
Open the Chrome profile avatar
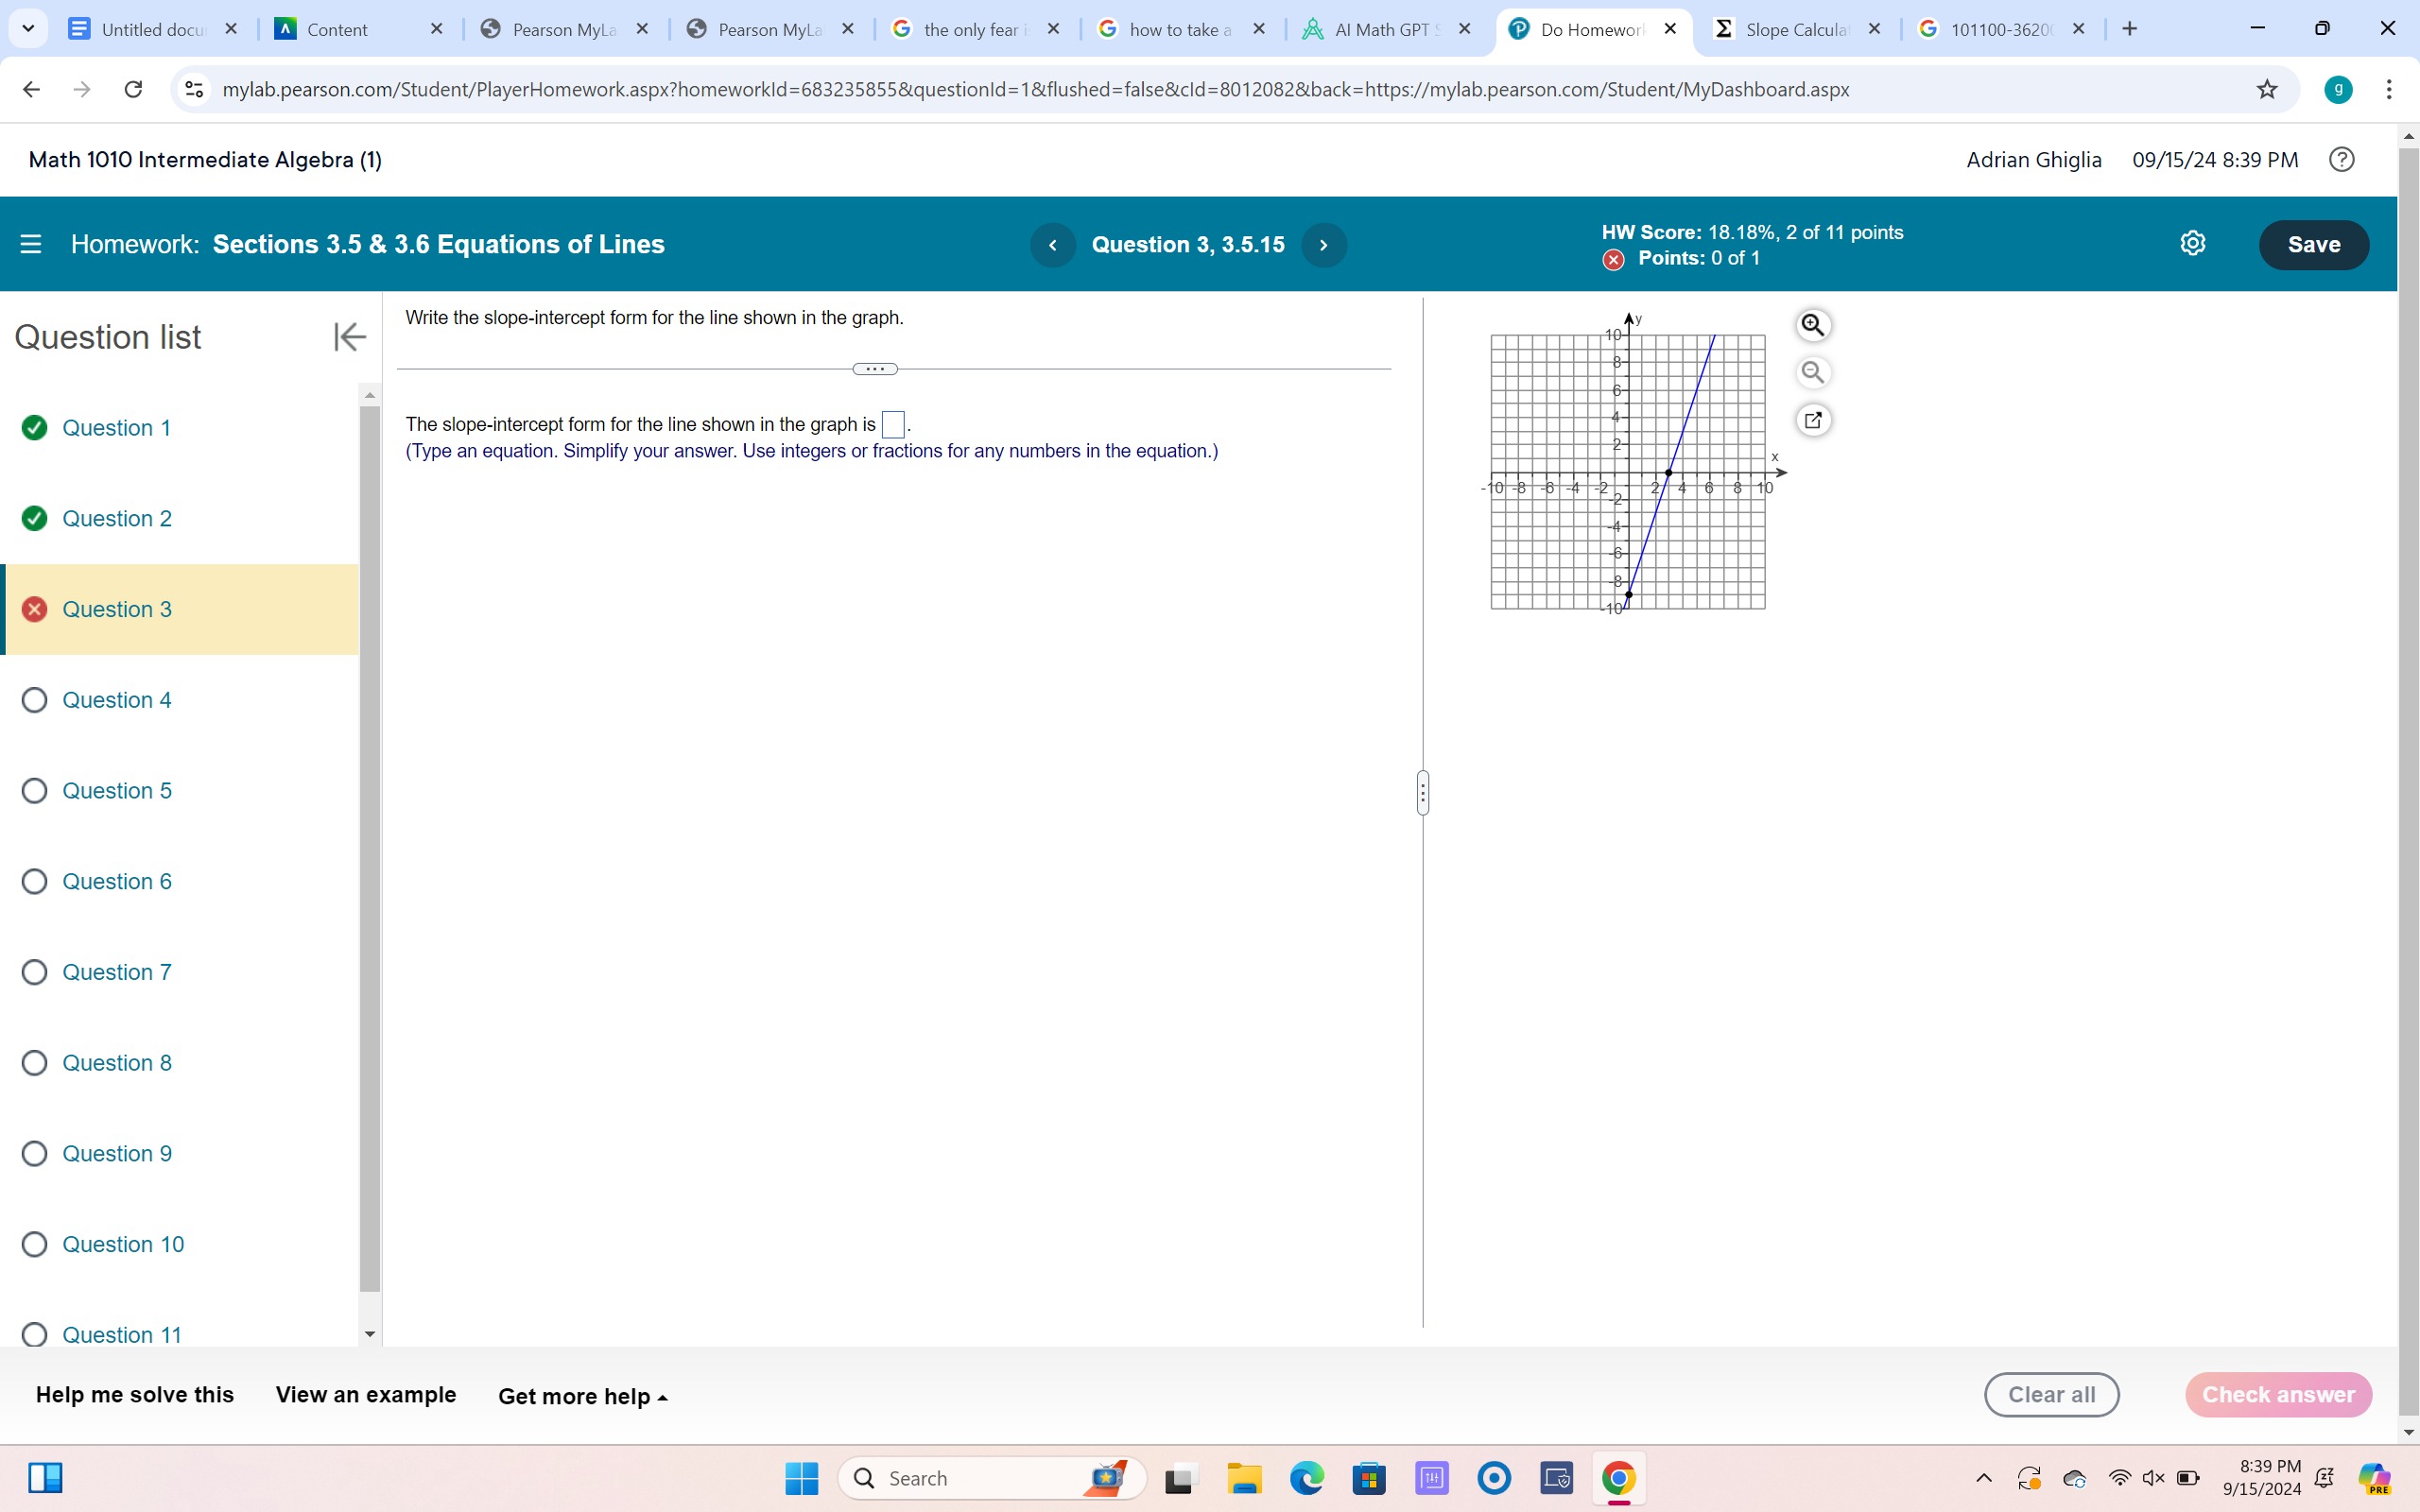click(x=2338, y=89)
